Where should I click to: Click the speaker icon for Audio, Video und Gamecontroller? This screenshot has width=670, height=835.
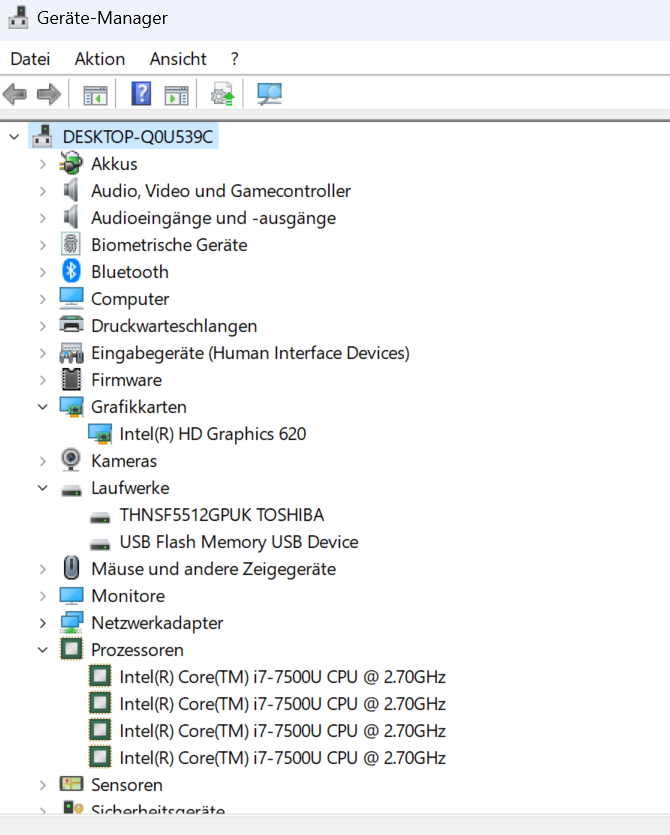click(x=71, y=190)
